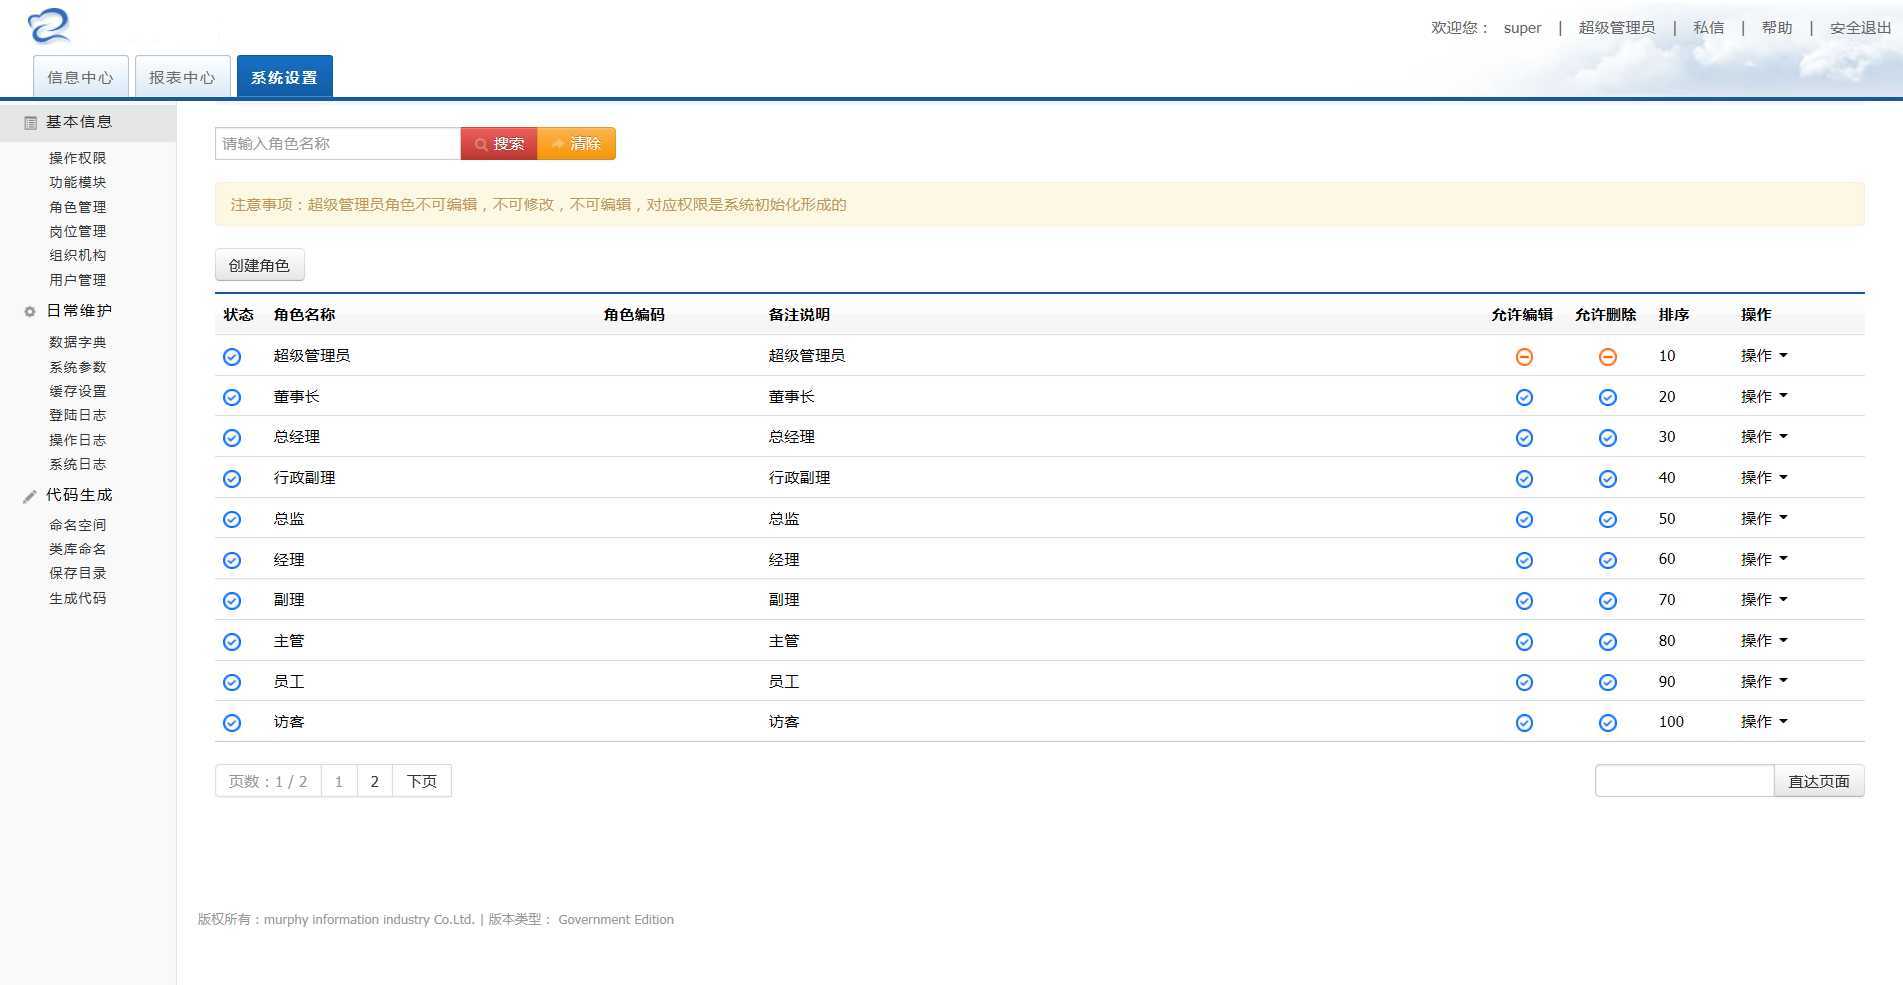Open 角色管理 in sidebar
The image size is (1903, 985).
pos(78,207)
